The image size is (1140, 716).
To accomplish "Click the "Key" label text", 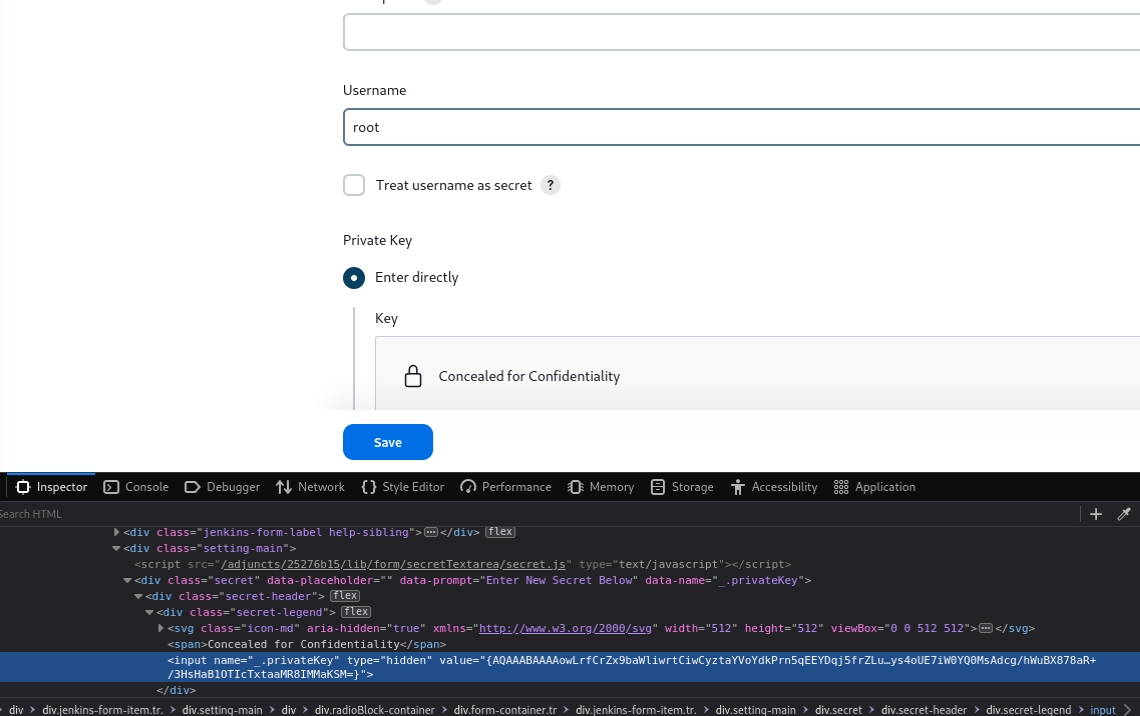I will pos(386,318).
